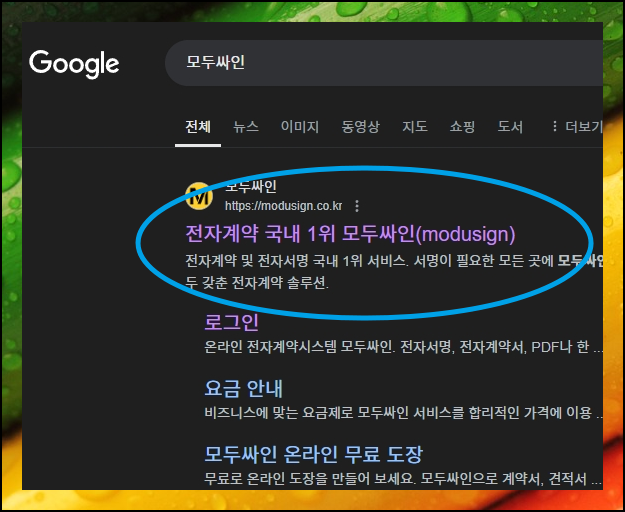The height and width of the screenshot is (512, 625).
Task: Click the snippet text starting 전자계약 및 전자서명
Action: (394, 272)
